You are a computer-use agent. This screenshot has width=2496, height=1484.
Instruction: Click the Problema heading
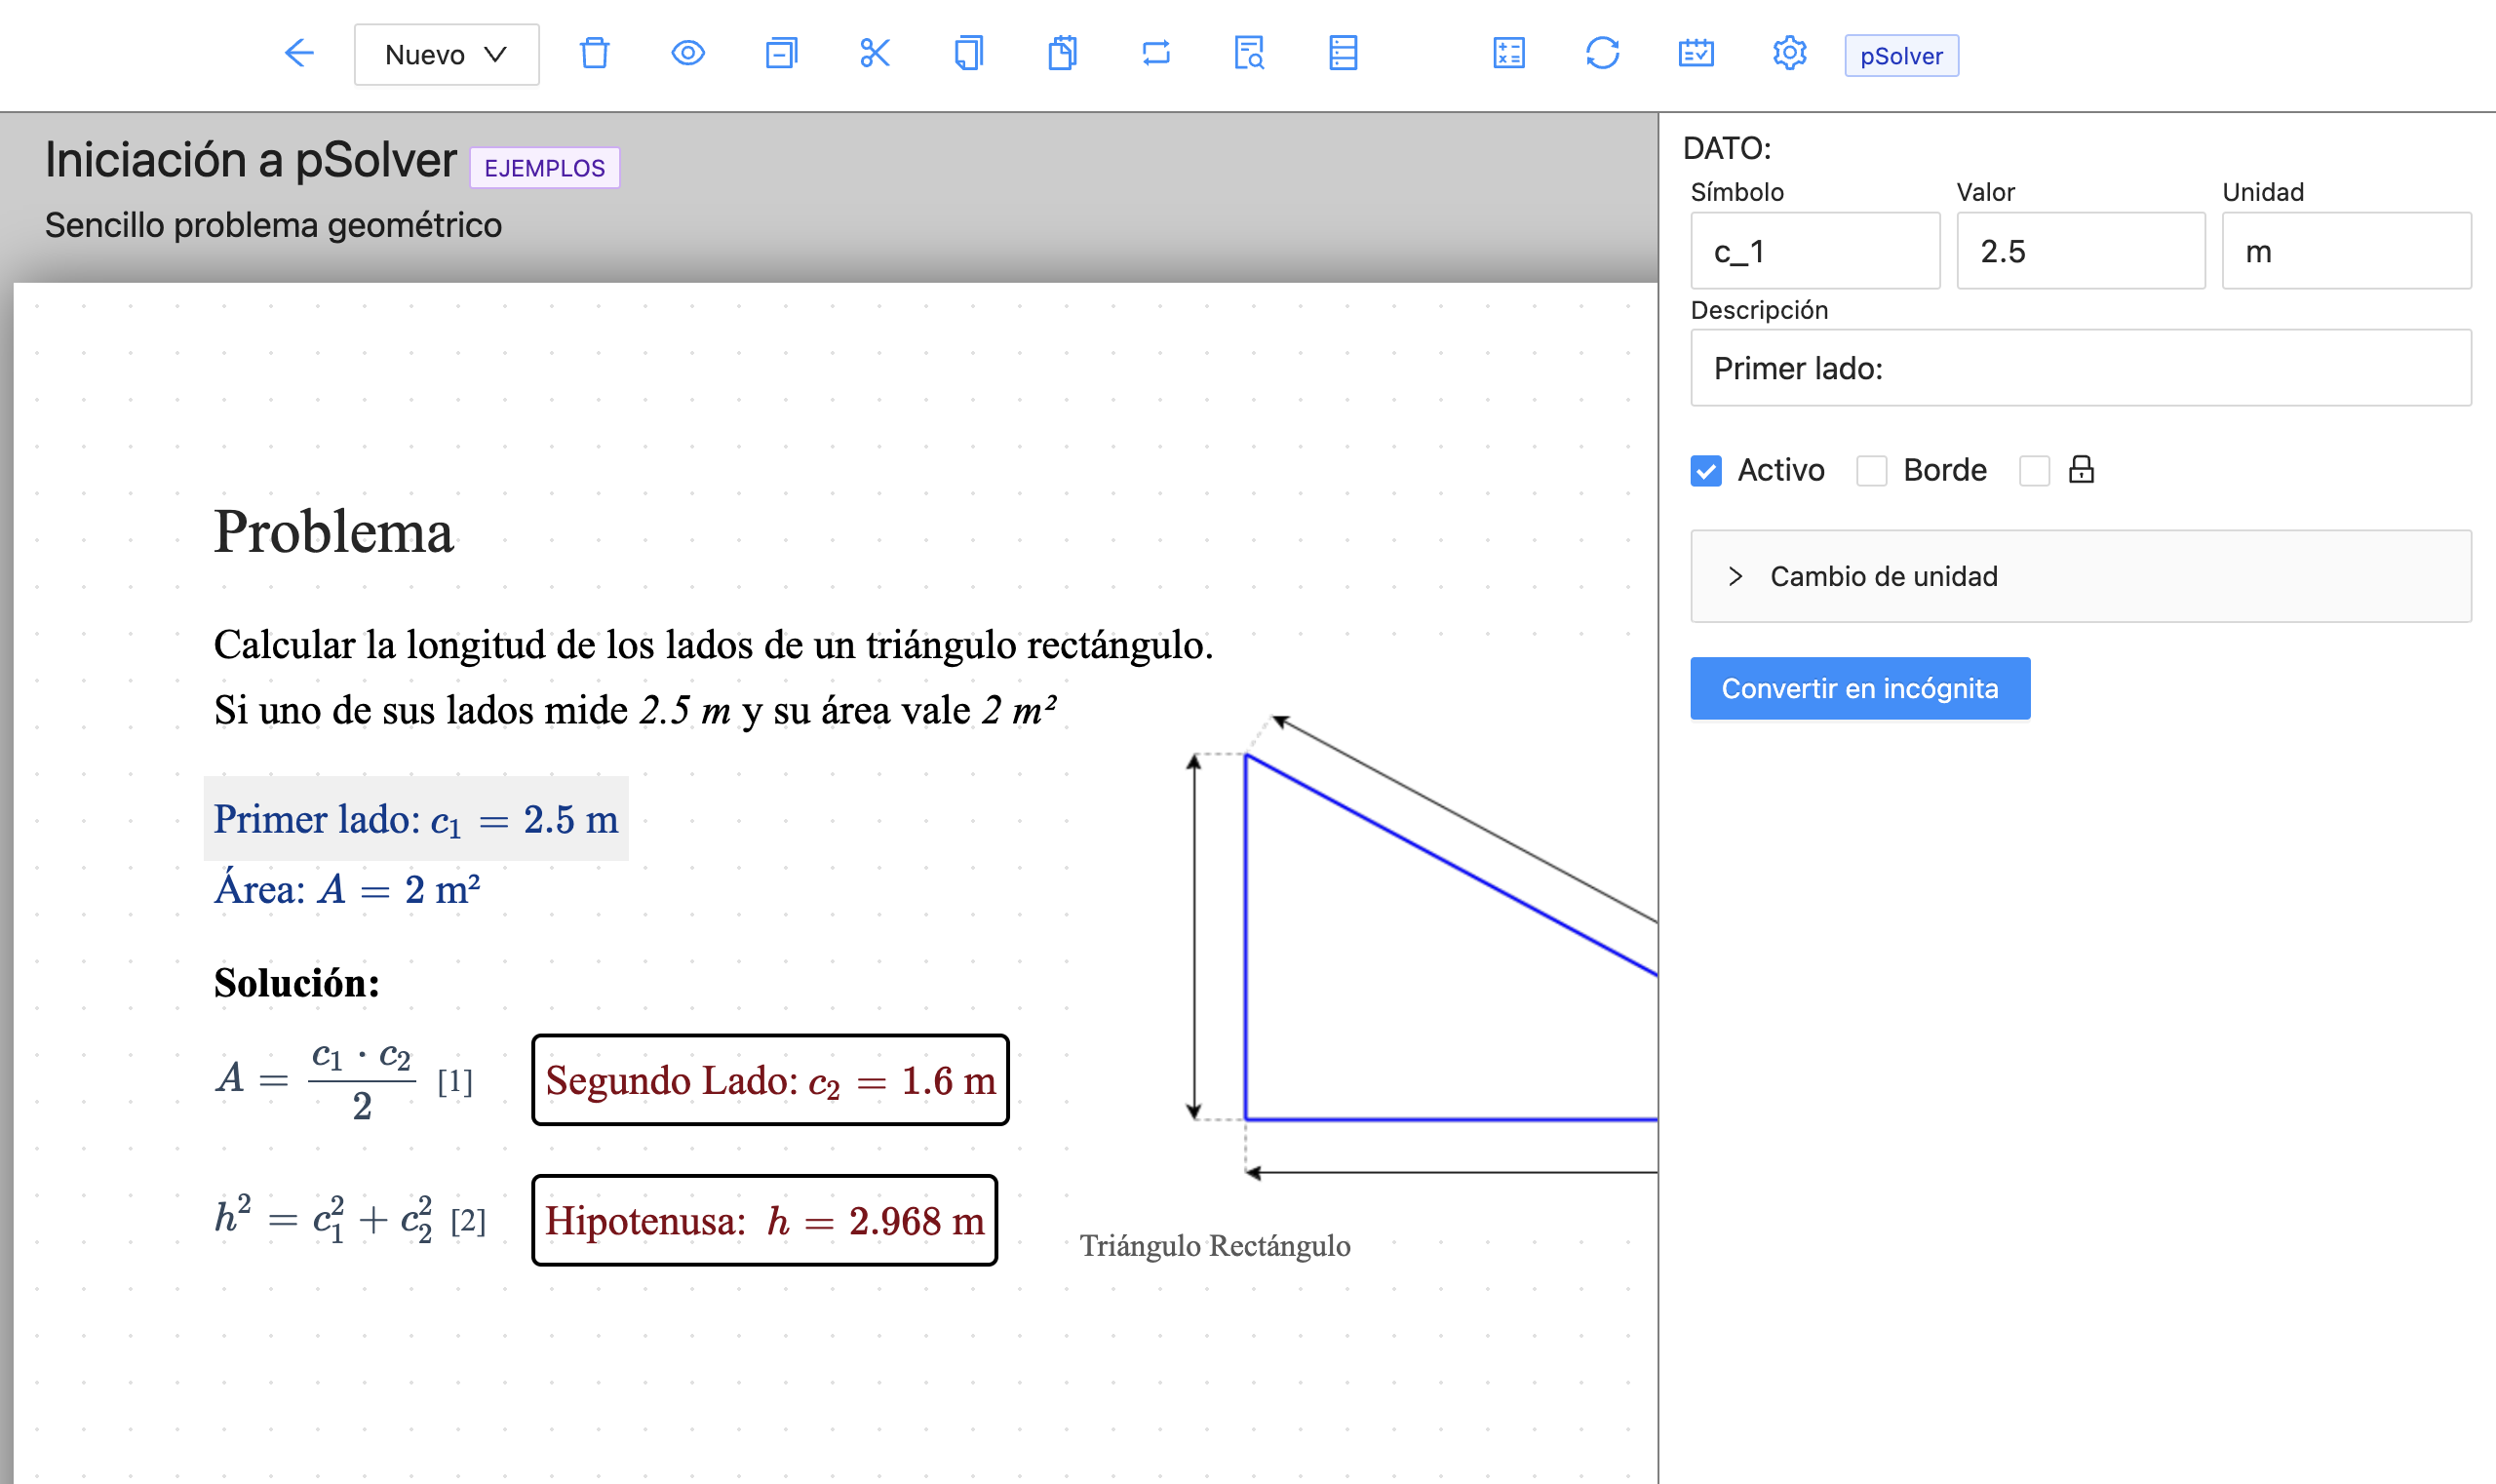pyautogui.click(x=334, y=531)
